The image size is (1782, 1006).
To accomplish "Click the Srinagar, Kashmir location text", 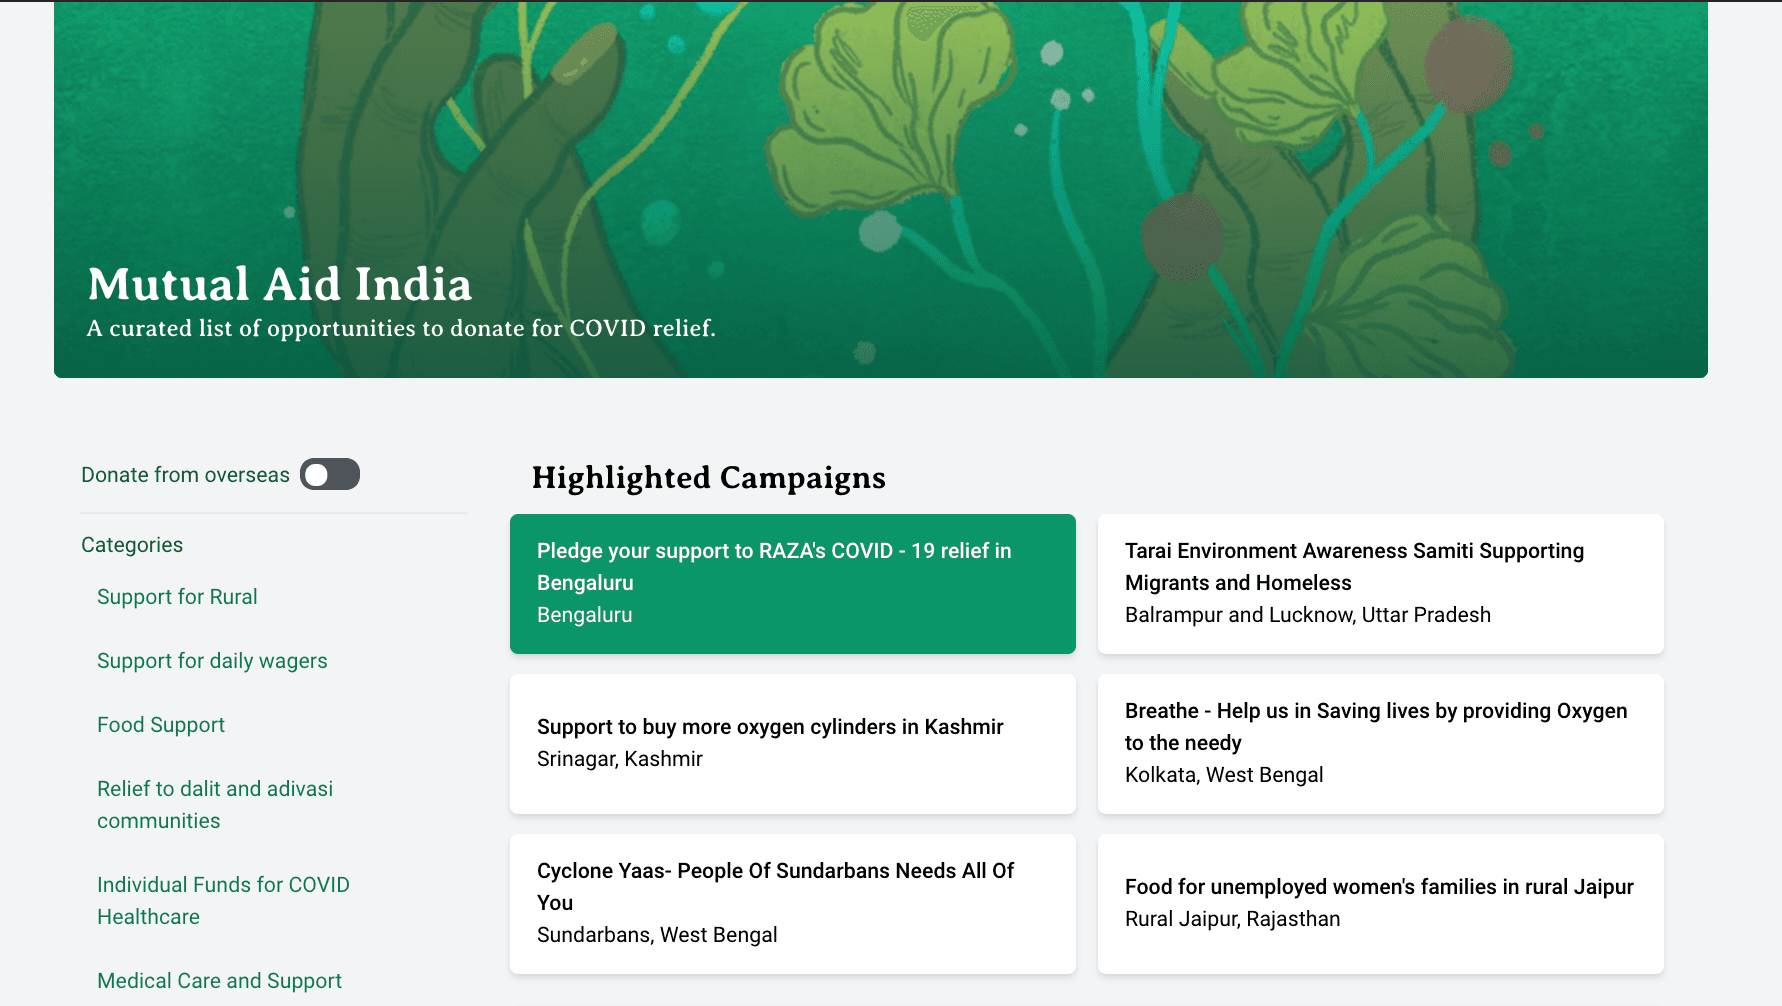I will [x=619, y=759].
